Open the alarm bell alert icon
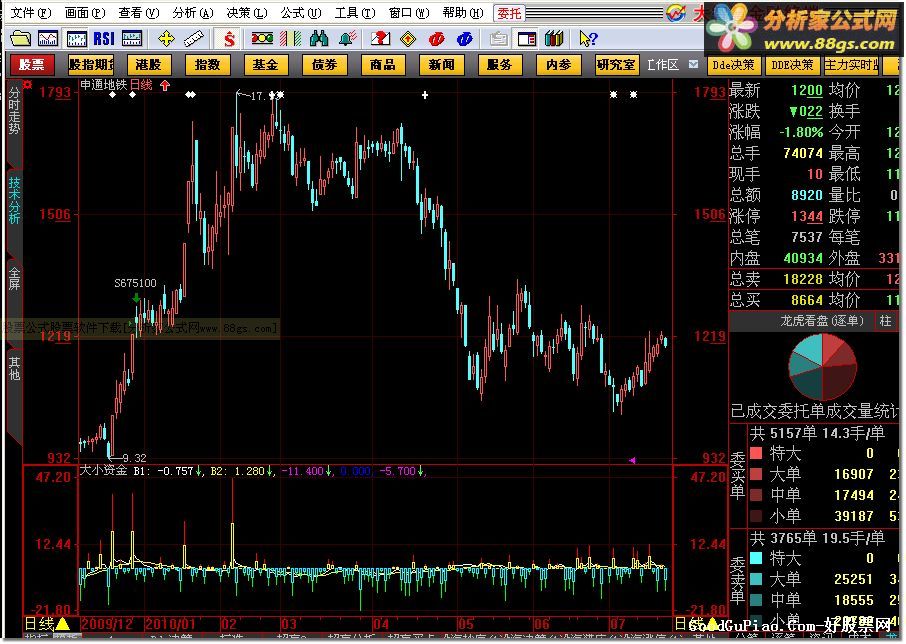 [347, 39]
